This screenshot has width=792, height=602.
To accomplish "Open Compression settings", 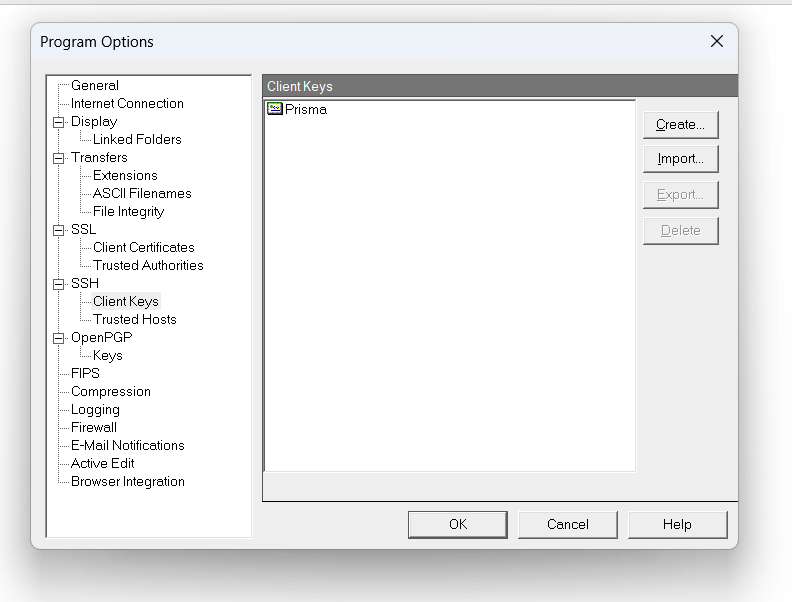I will 111,391.
